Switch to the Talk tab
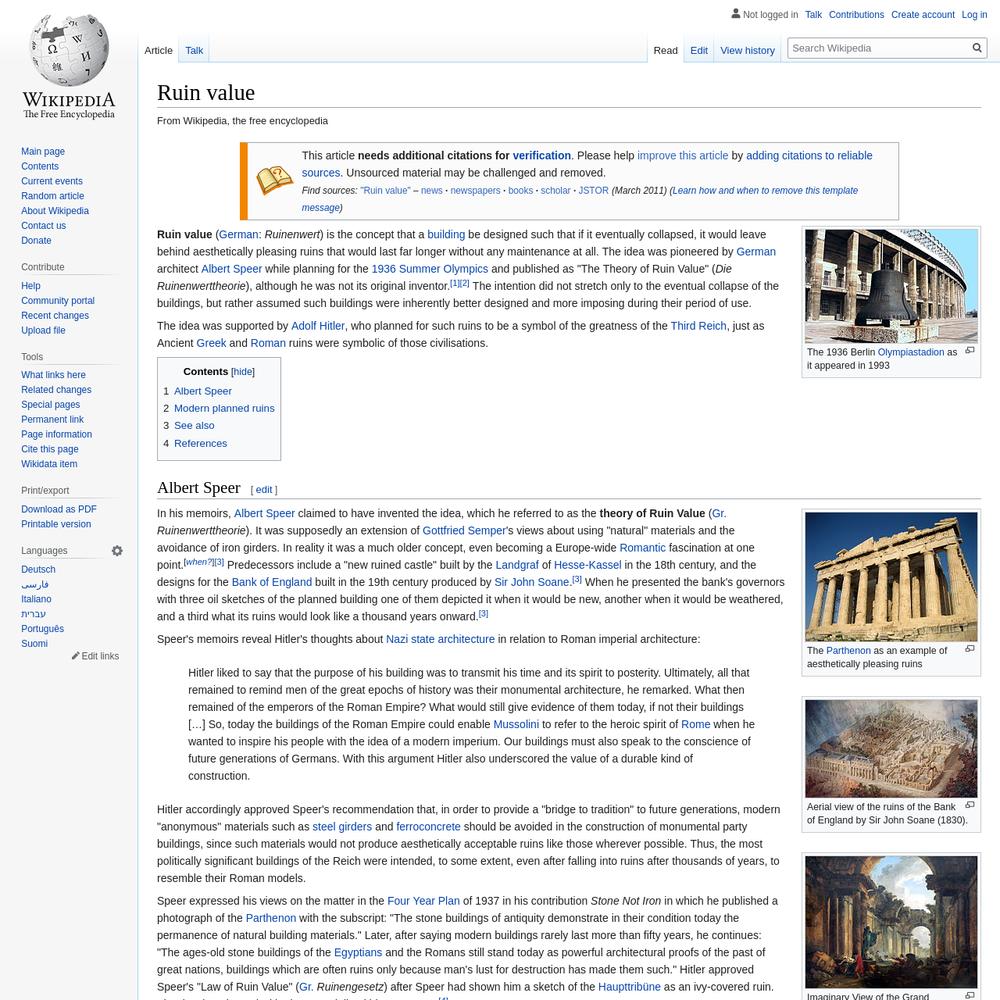Image resolution: width=1000 pixels, height=1000 pixels. coord(194,50)
